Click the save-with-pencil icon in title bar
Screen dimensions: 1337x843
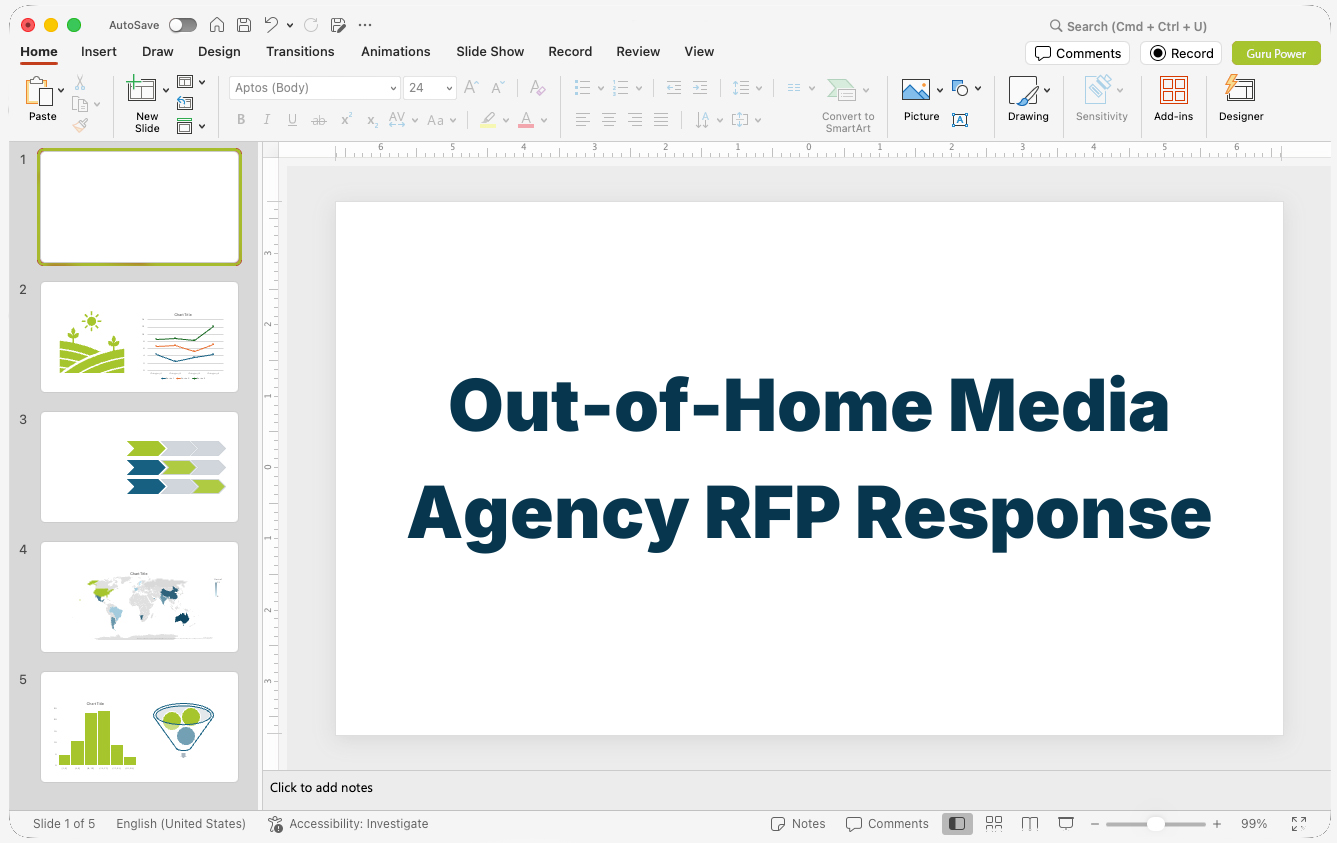click(x=338, y=25)
